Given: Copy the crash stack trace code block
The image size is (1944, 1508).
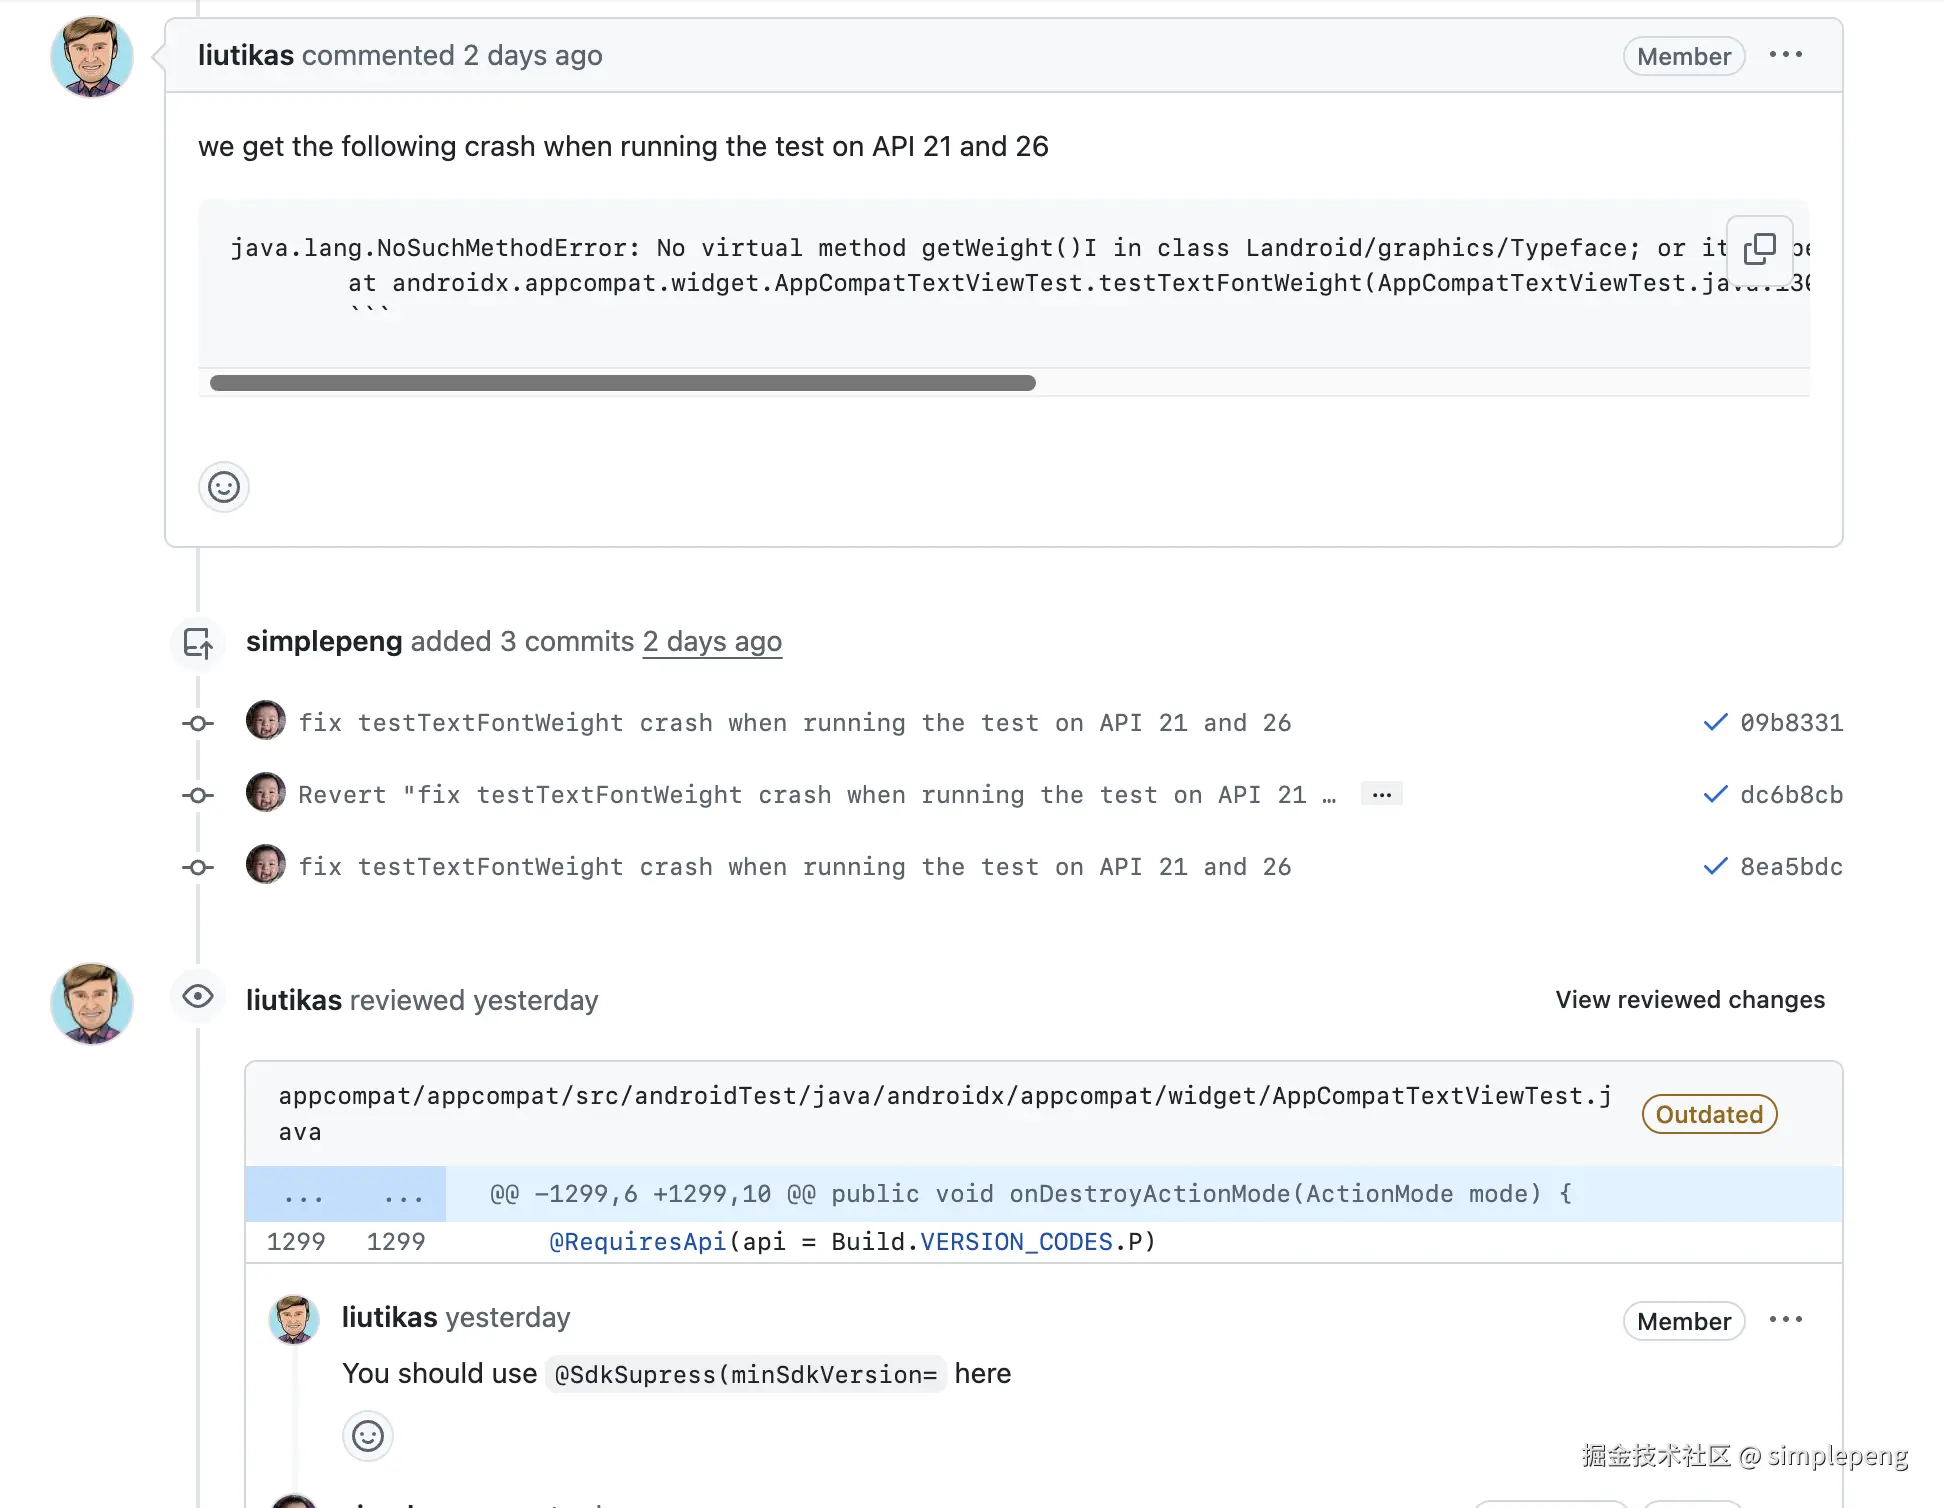Looking at the screenshot, I should [x=1759, y=248].
